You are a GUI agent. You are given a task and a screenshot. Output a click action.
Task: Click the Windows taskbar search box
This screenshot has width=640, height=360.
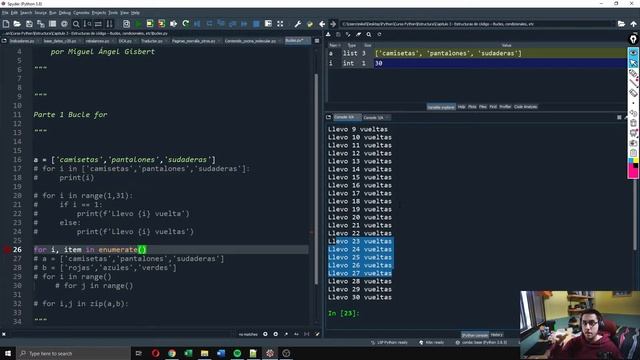[73, 353]
